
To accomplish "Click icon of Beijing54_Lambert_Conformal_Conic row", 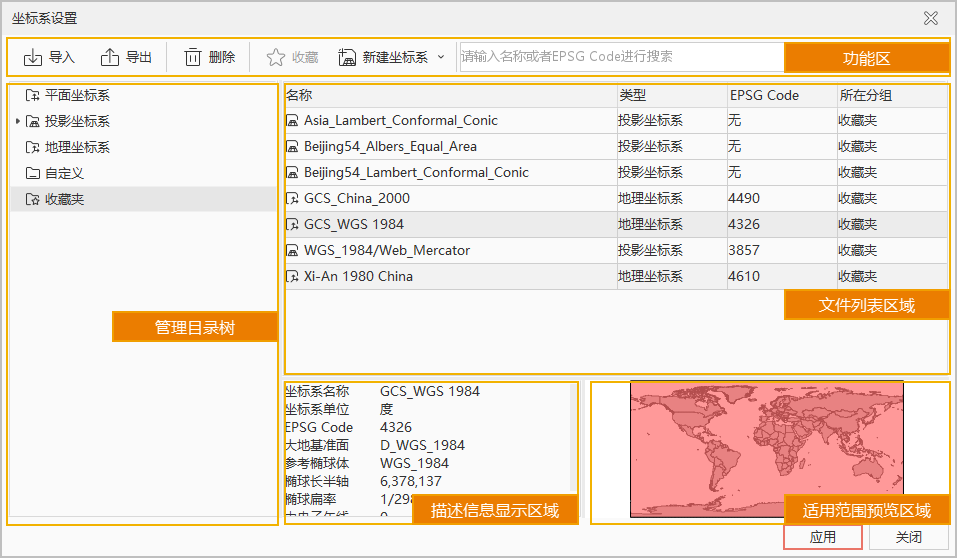I will pyautogui.click(x=292, y=173).
